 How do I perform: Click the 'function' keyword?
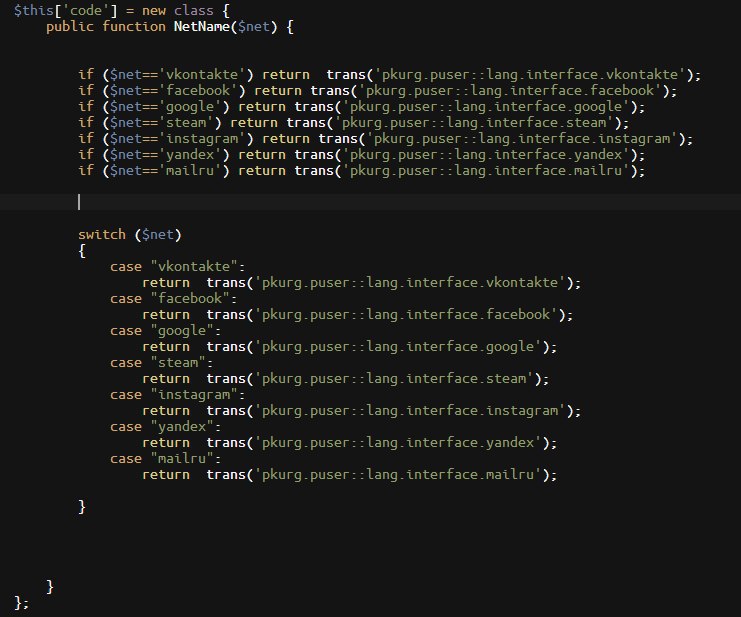tap(134, 26)
